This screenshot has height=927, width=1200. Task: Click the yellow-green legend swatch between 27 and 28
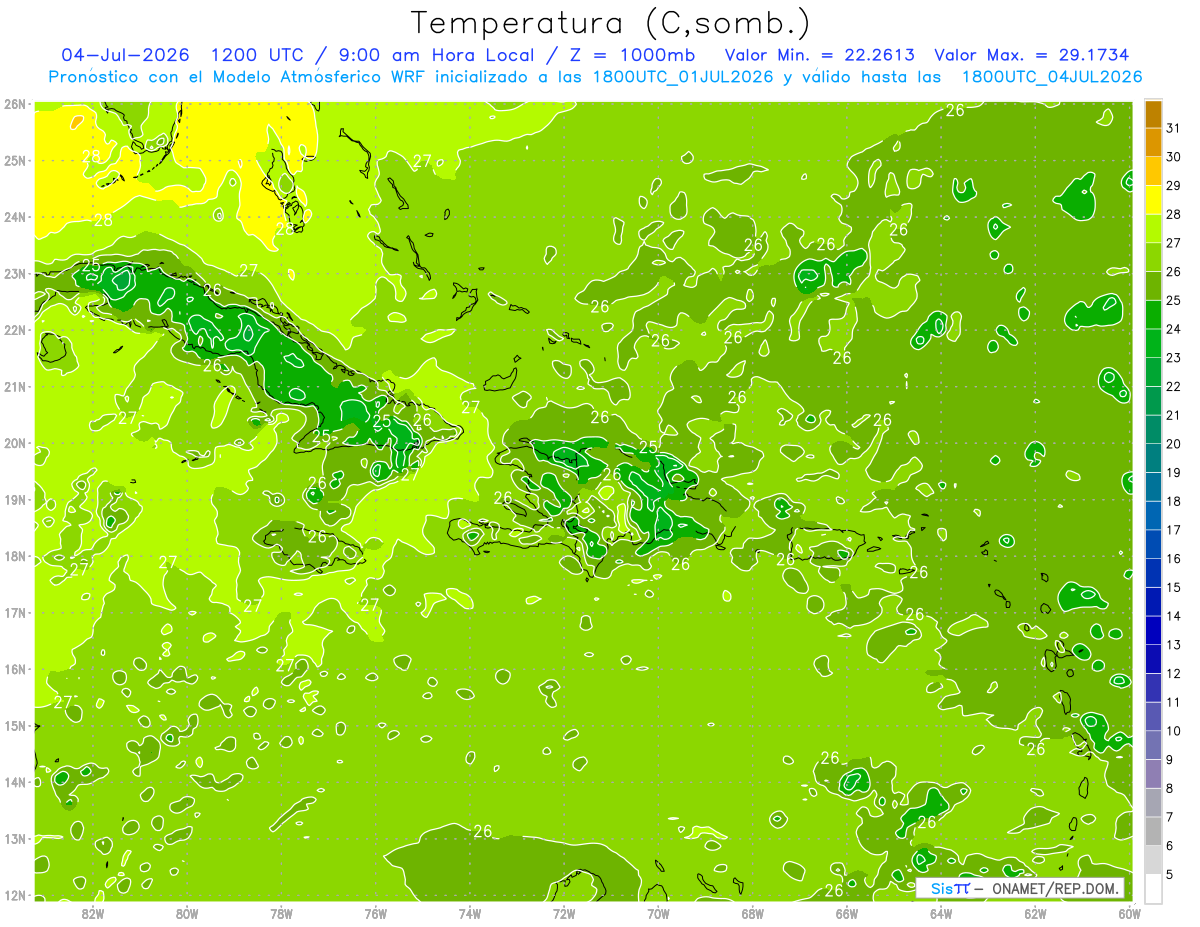pyautogui.click(x=1154, y=229)
